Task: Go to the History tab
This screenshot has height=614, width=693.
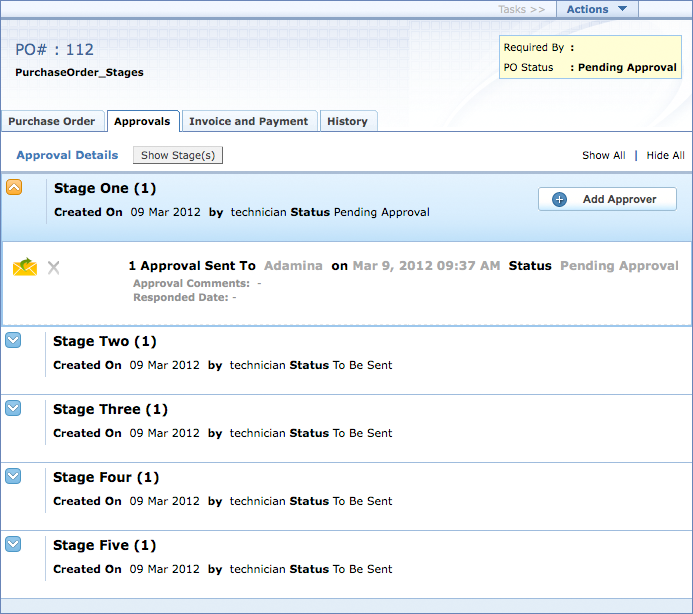Action: click(x=347, y=121)
